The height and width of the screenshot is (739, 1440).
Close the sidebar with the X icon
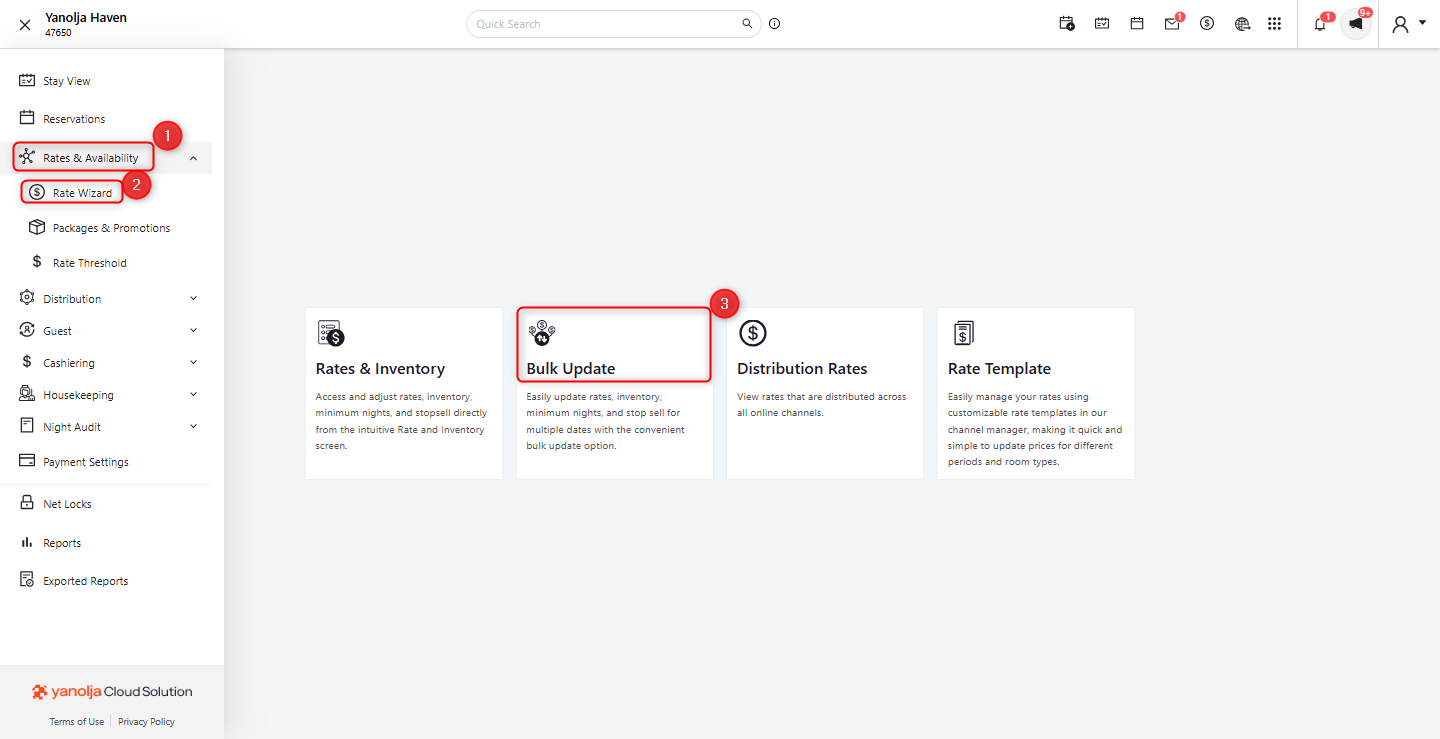tap(25, 25)
